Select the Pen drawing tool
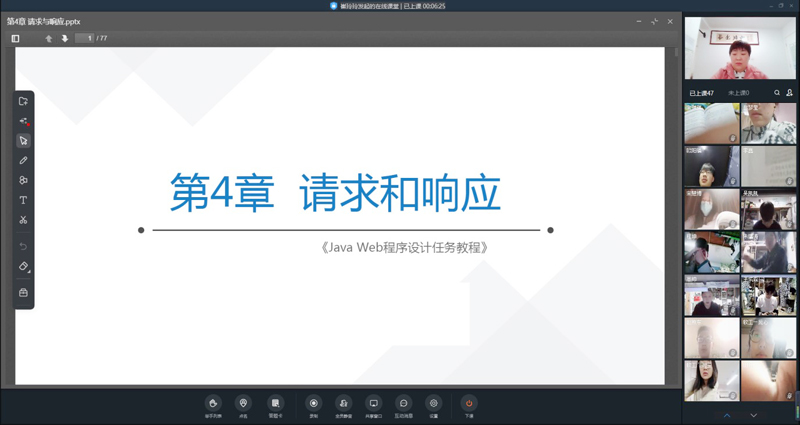The image size is (800, 425). click(23, 160)
